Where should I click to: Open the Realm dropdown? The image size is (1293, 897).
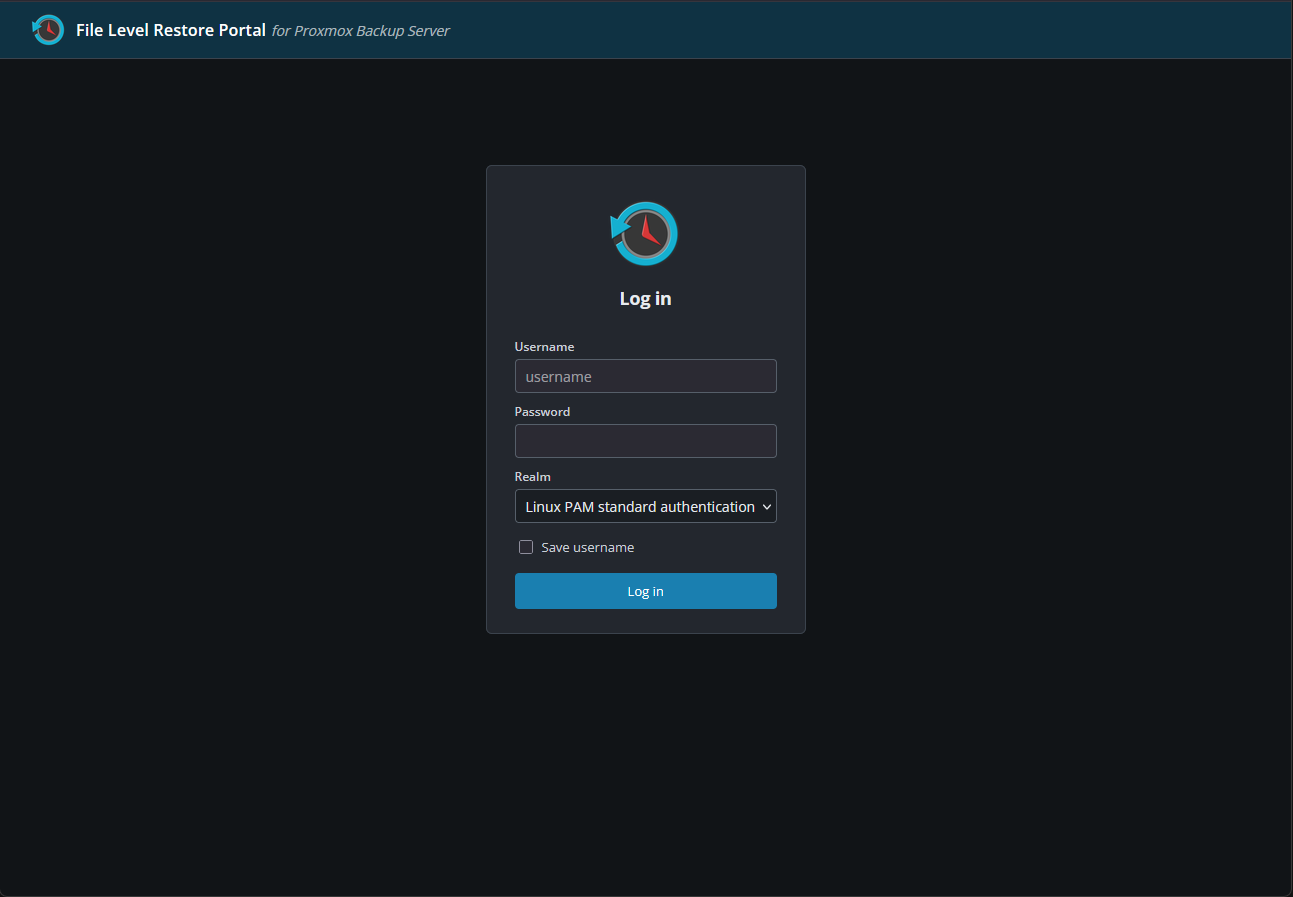[x=645, y=506]
